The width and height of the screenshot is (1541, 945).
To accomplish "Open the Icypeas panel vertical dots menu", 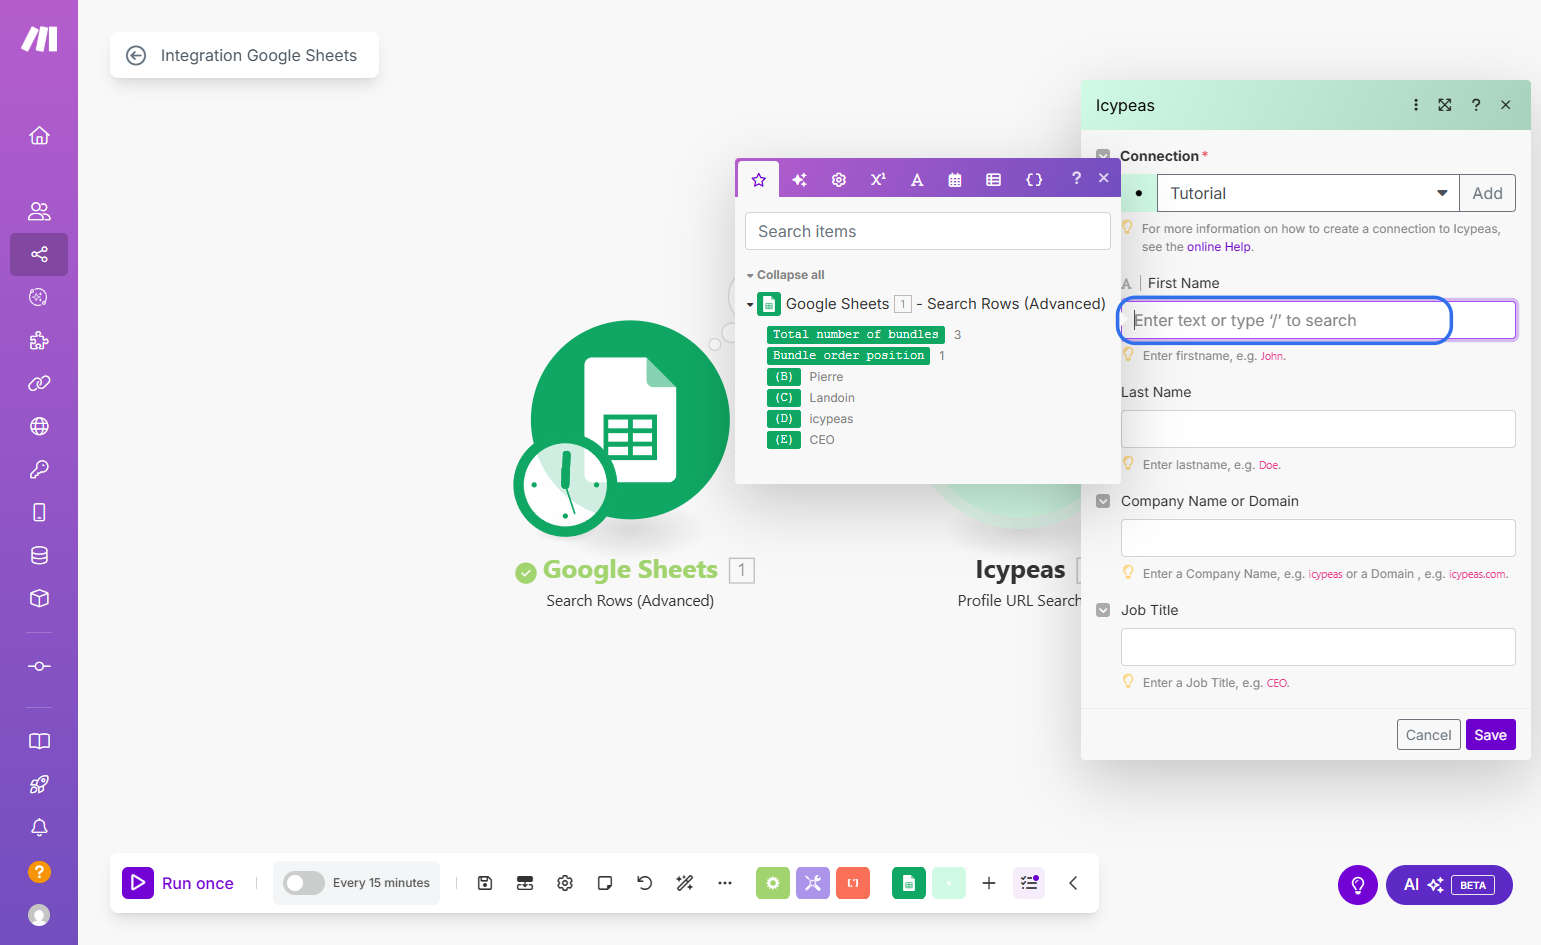I will pos(1416,105).
